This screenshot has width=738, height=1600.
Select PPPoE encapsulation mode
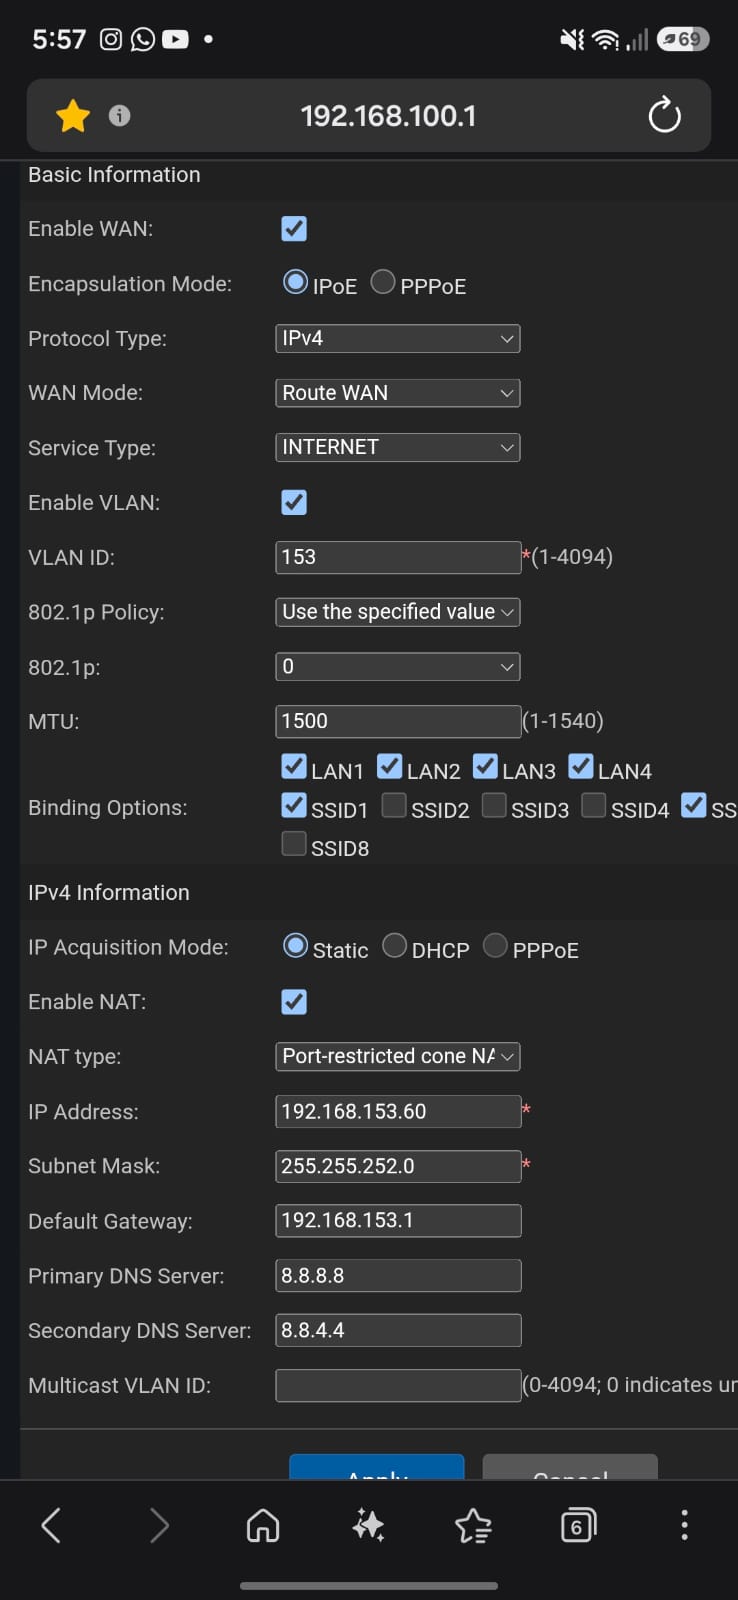click(x=383, y=282)
